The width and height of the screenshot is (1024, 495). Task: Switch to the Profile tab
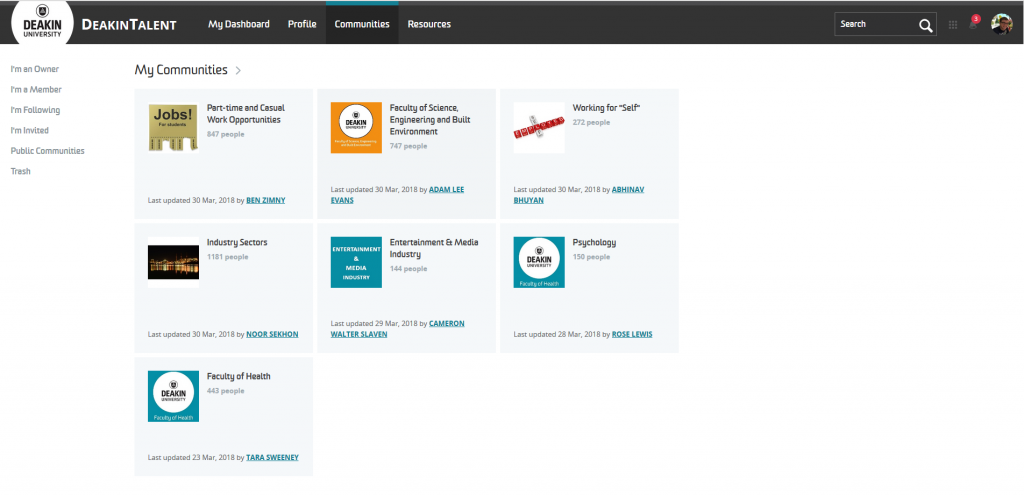pos(302,24)
